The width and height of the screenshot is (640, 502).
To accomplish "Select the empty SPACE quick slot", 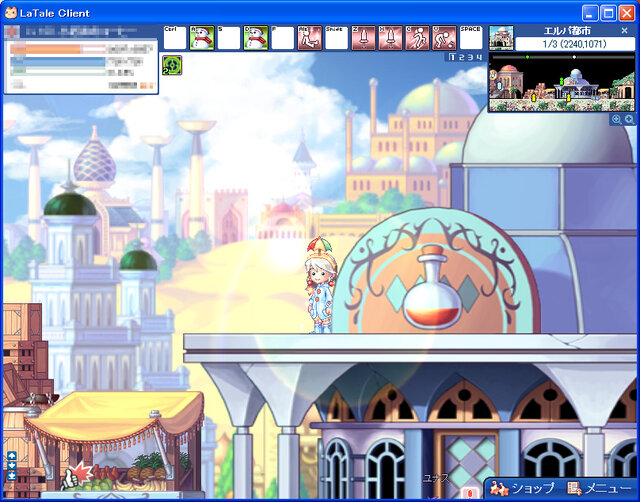I will (471, 38).
